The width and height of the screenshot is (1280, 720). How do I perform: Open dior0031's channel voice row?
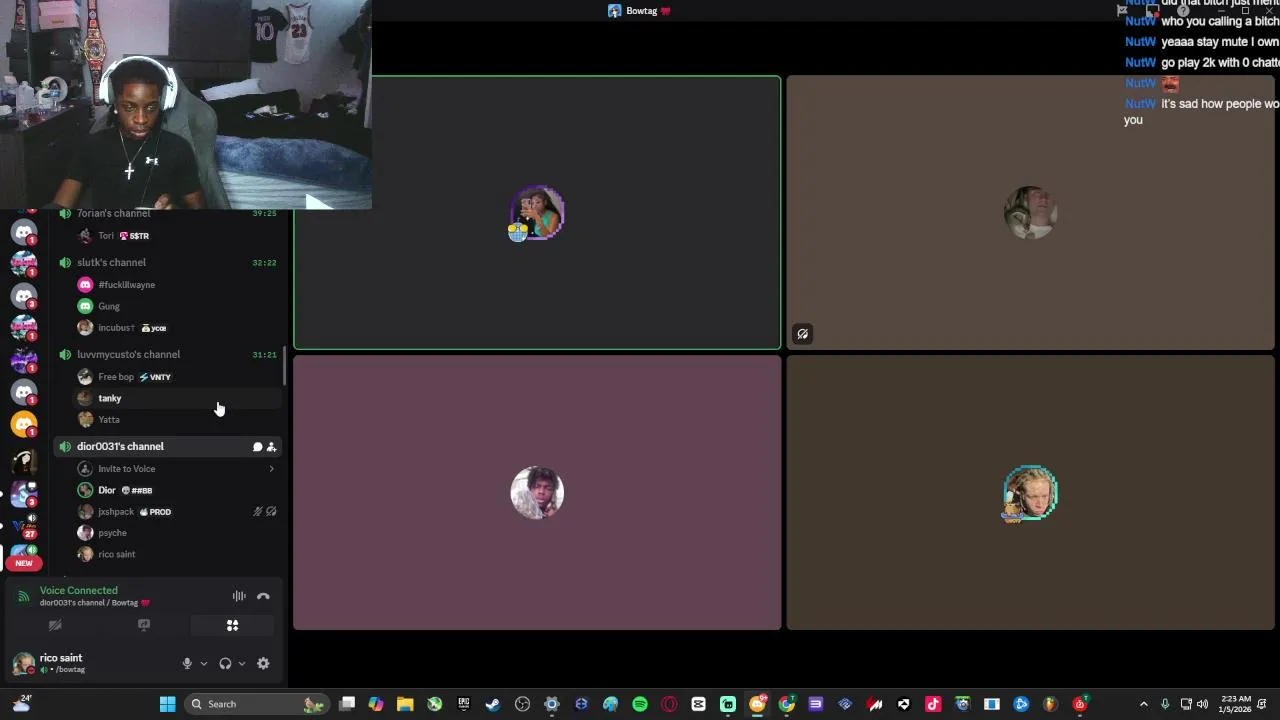tap(168, 447)
